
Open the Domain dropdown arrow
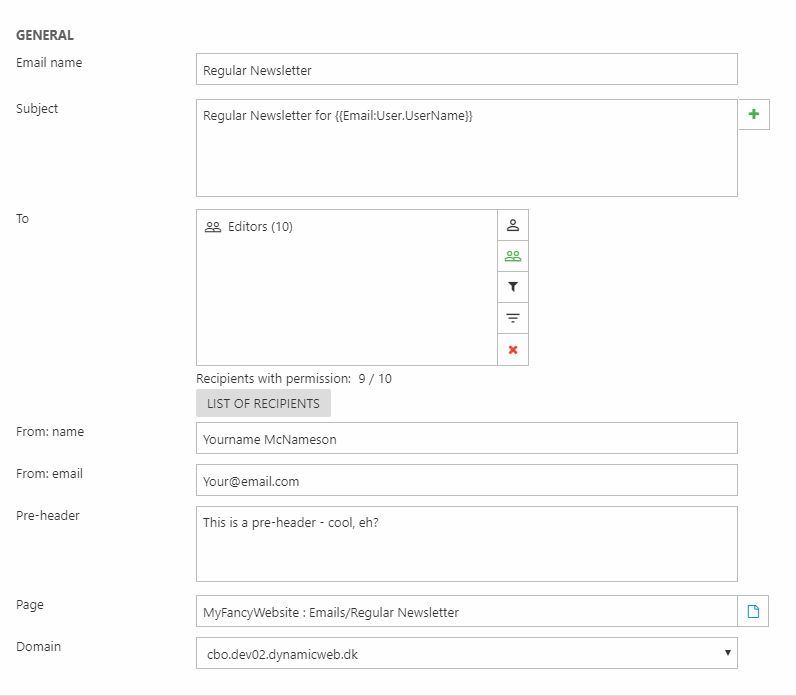tap(727, 653)
